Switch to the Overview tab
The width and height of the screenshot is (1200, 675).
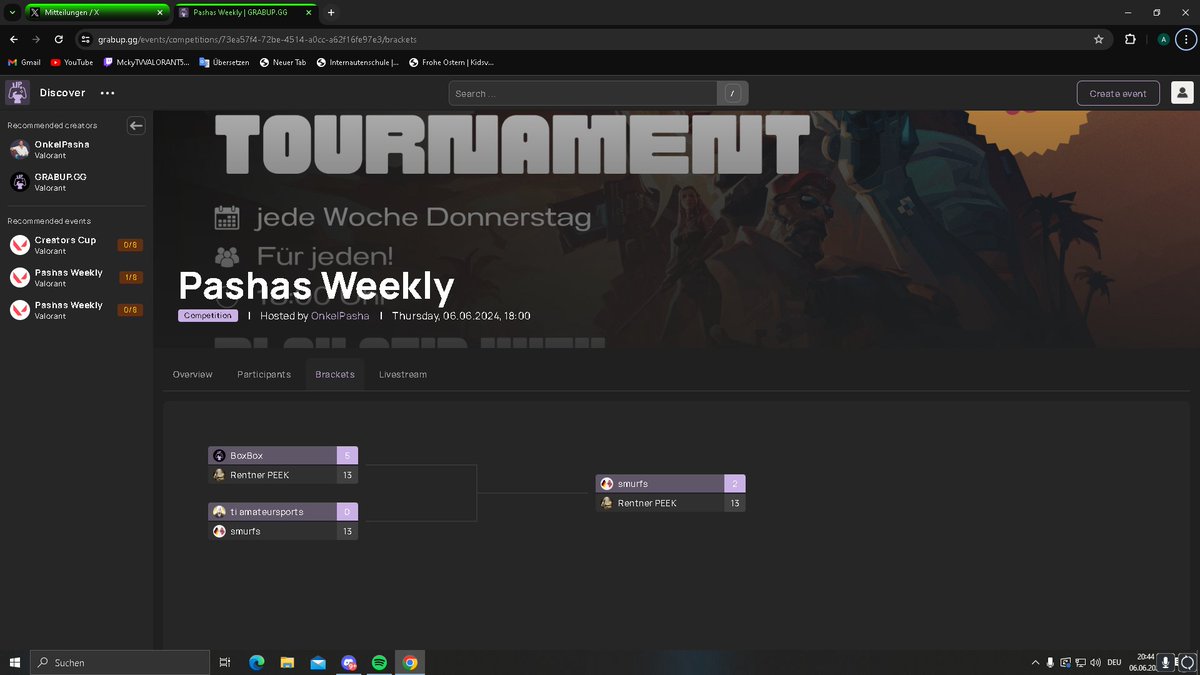tap(192, 374)
